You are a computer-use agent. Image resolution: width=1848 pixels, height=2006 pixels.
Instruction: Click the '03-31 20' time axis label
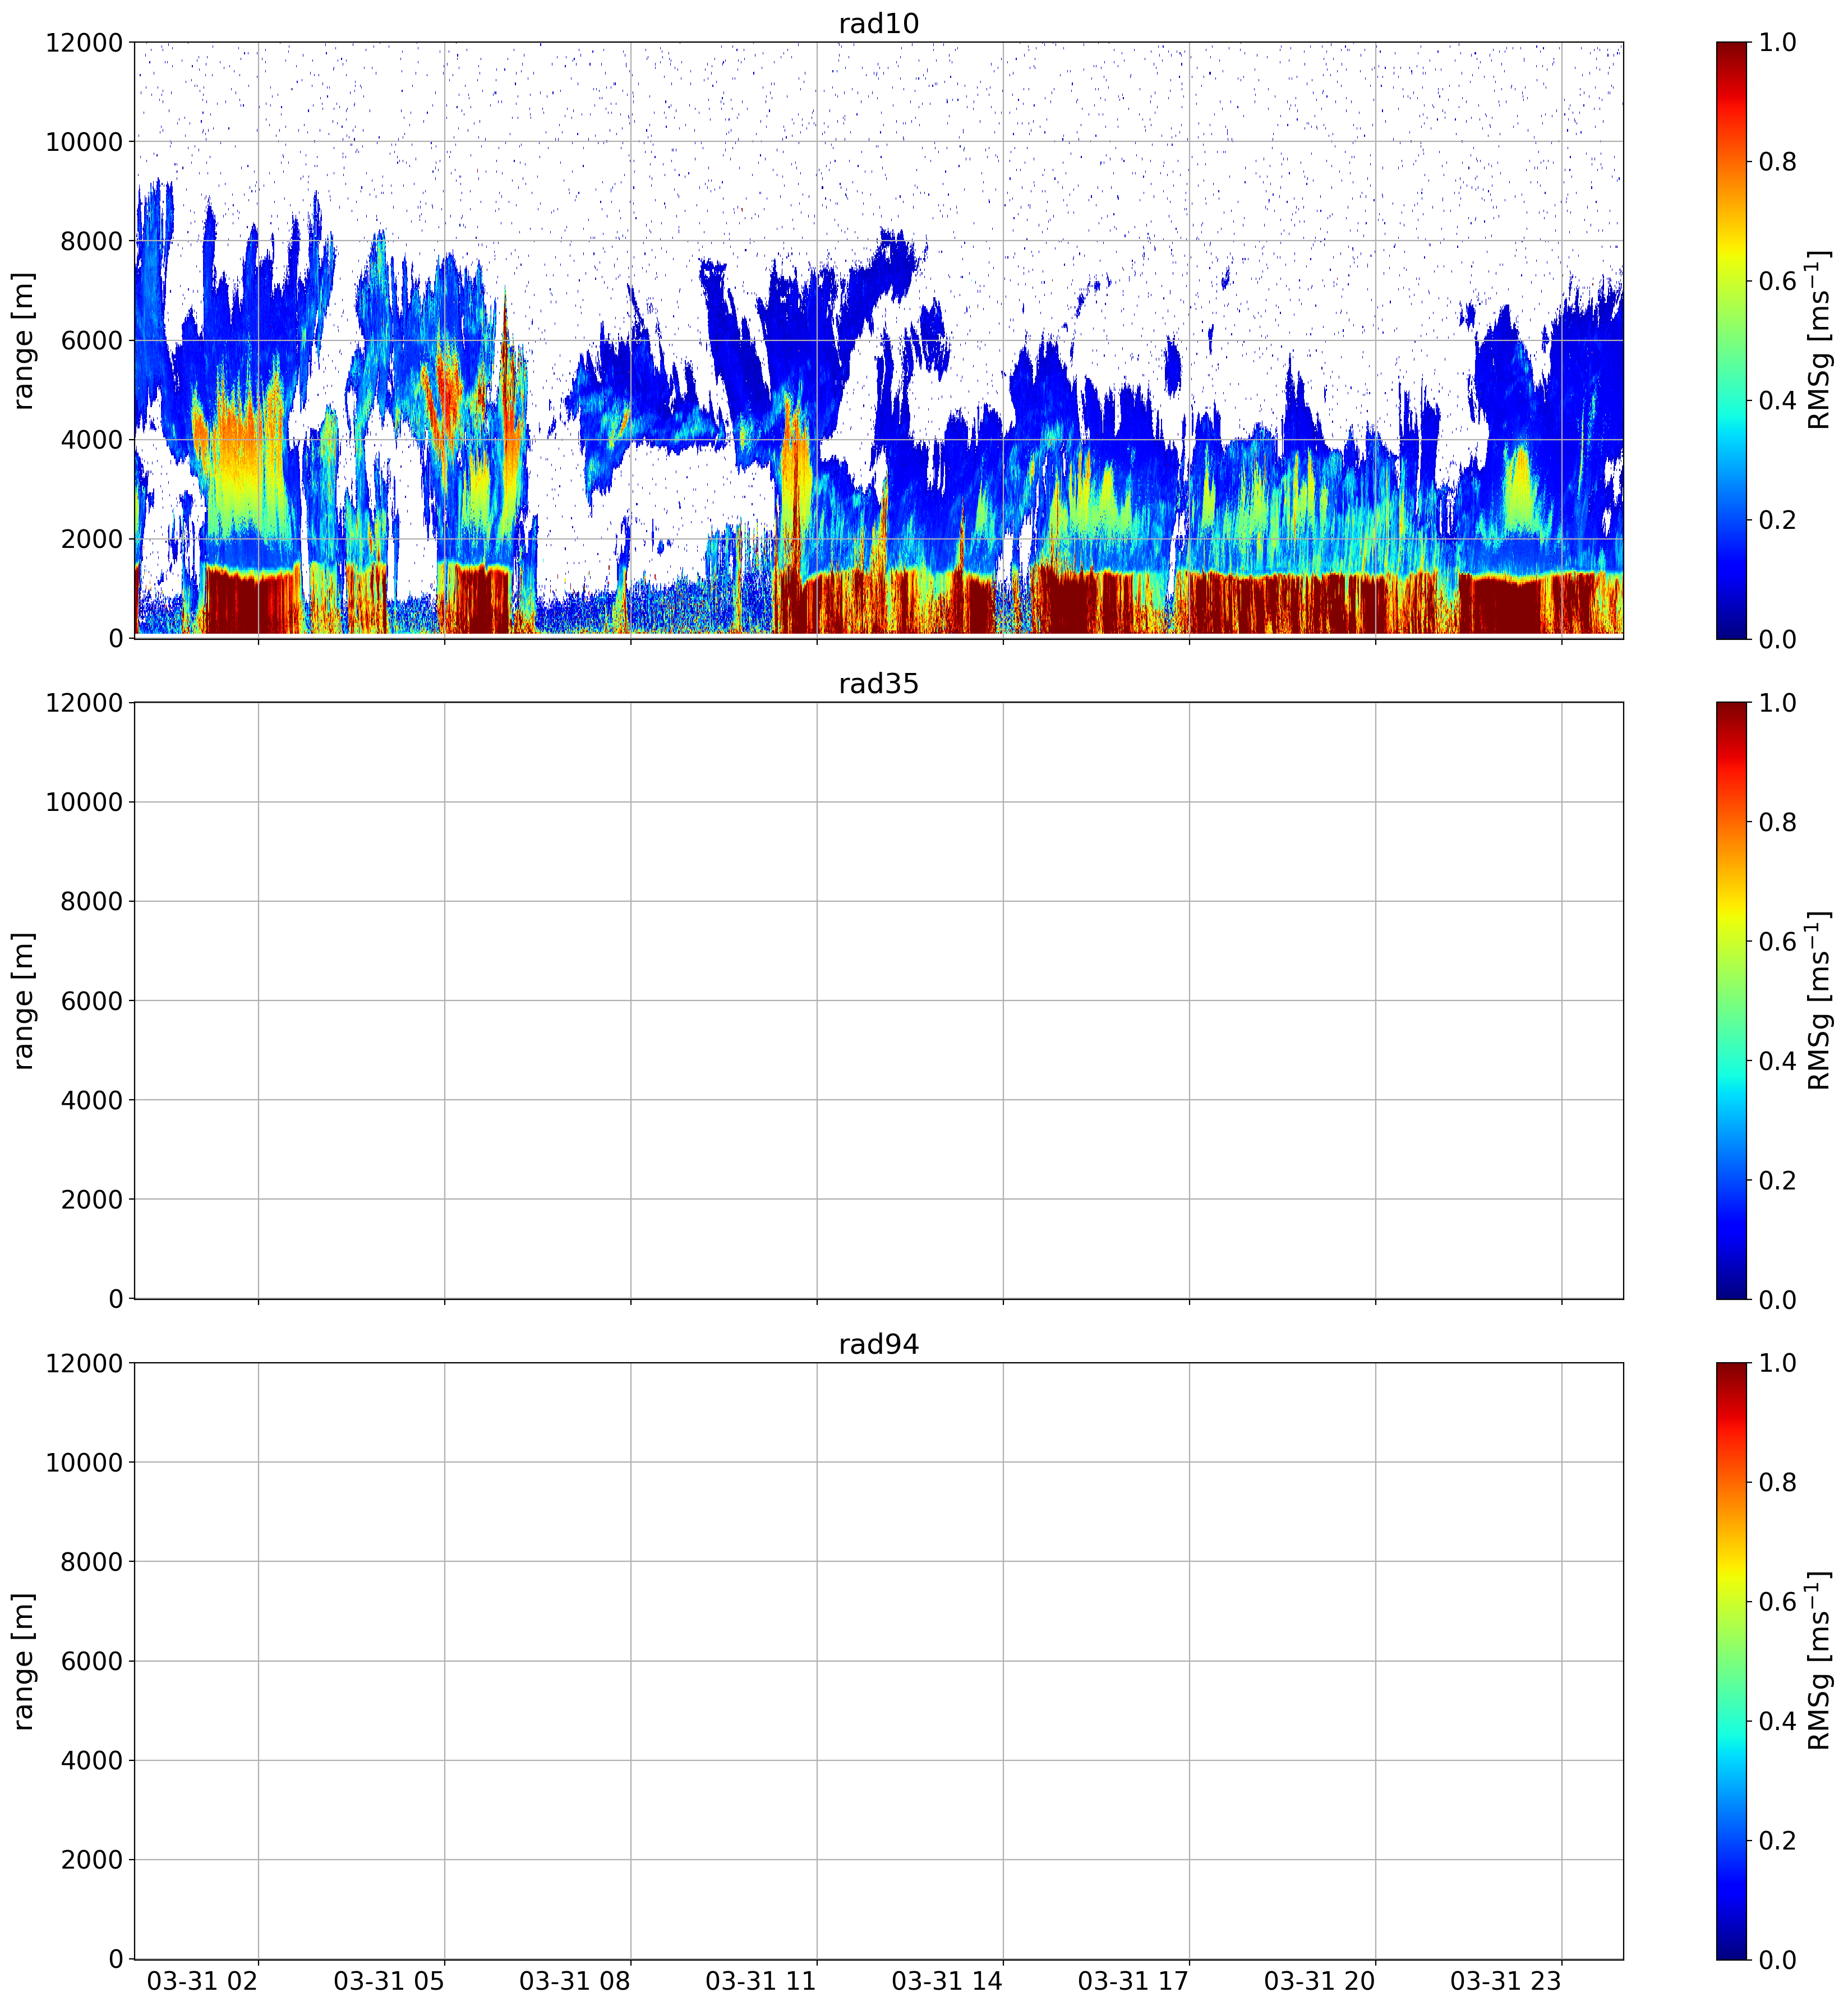[x=1319, y=1981]
